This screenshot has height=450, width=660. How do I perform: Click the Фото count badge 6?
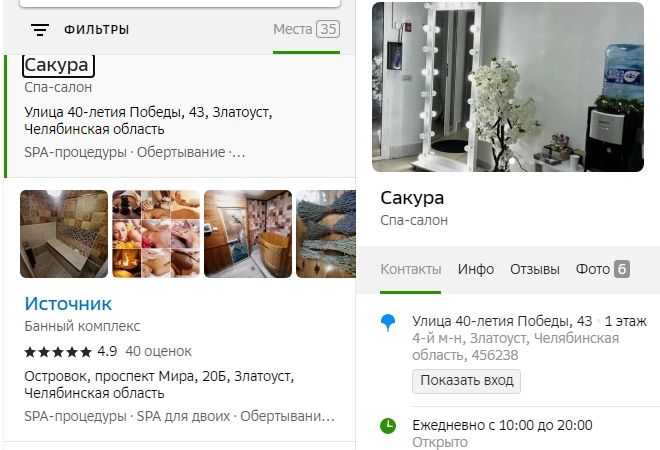click(x=622, y=269)
